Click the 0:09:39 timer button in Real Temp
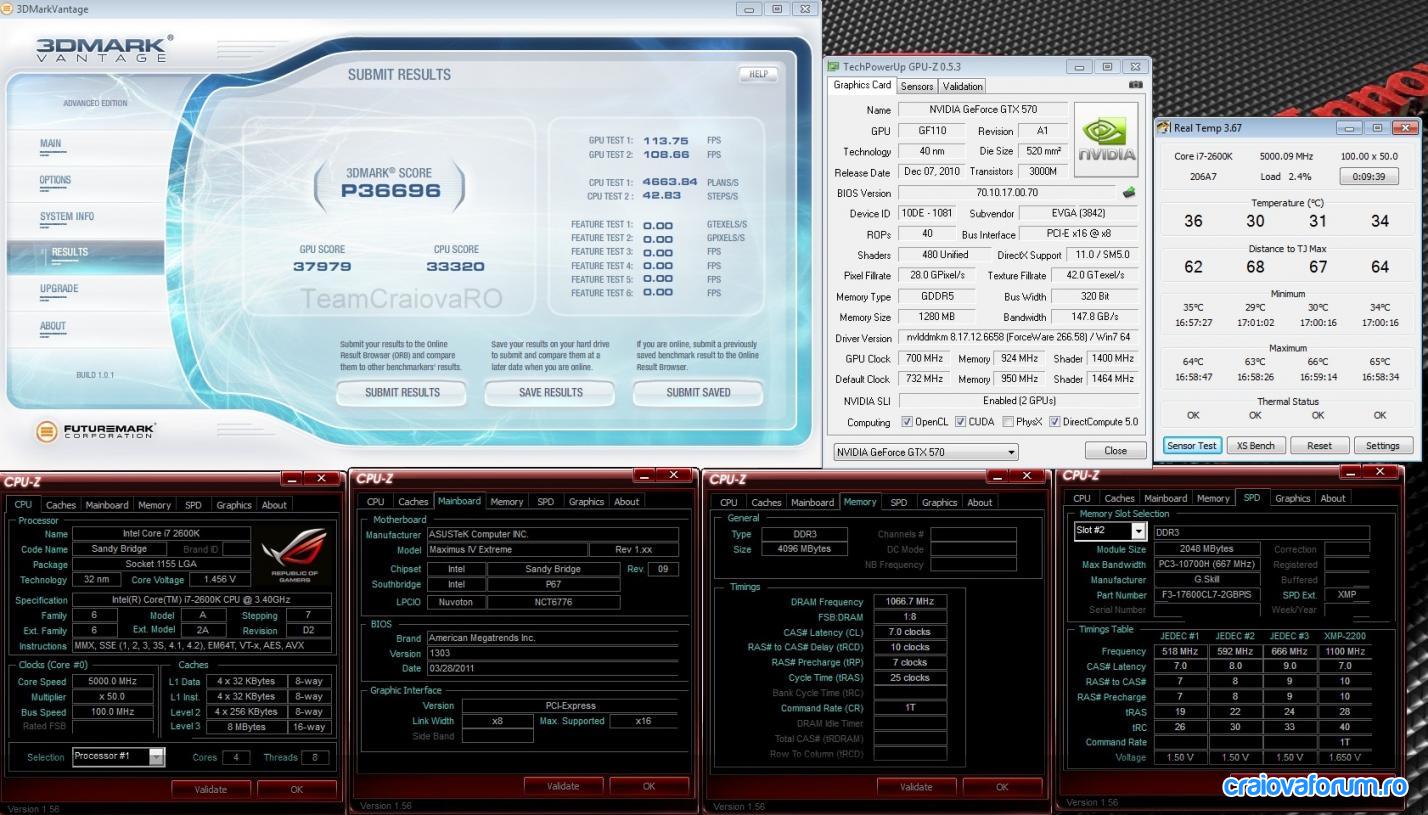The width and height of the screenshot is (1428, 815). pyautogui.click(x=1368, y=176)
